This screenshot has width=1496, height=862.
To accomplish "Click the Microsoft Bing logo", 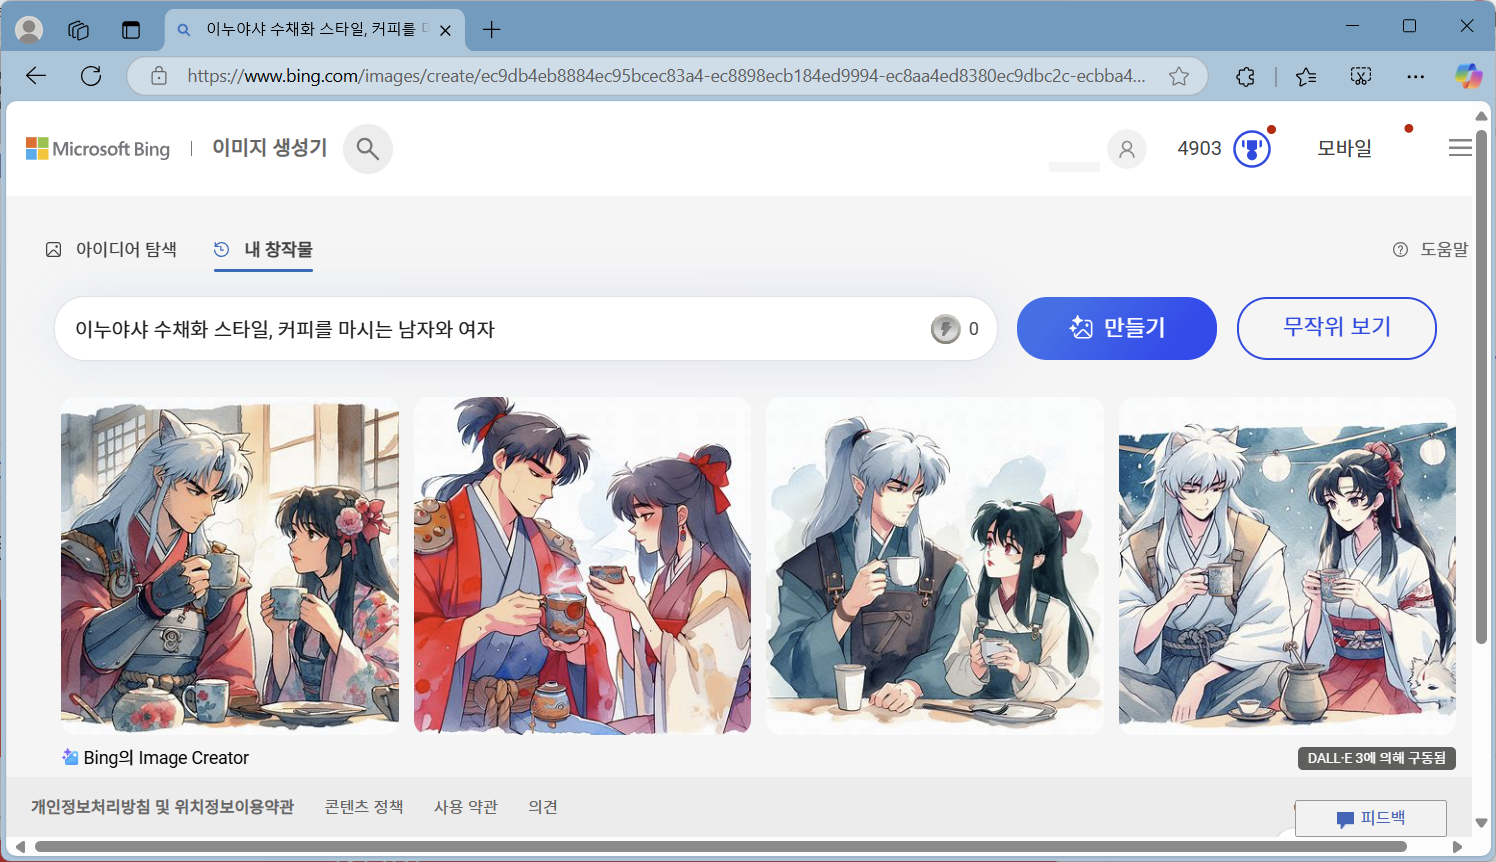I will tap(98, 149).
